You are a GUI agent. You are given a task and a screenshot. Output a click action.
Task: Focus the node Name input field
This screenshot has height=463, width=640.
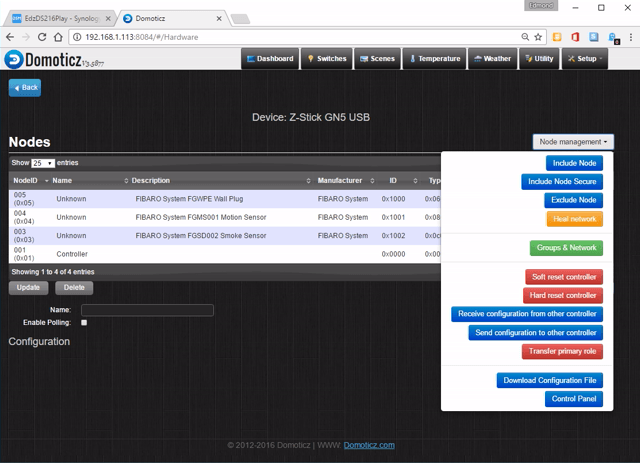tap(147, 310)
